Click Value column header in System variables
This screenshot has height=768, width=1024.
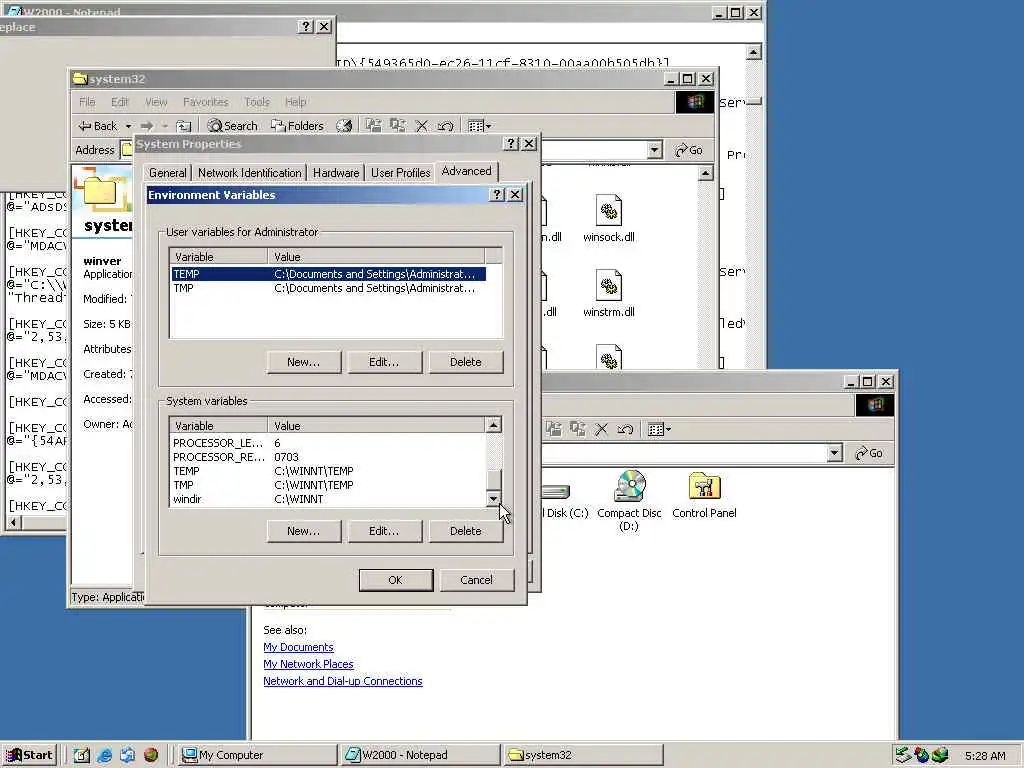point(377,426)
